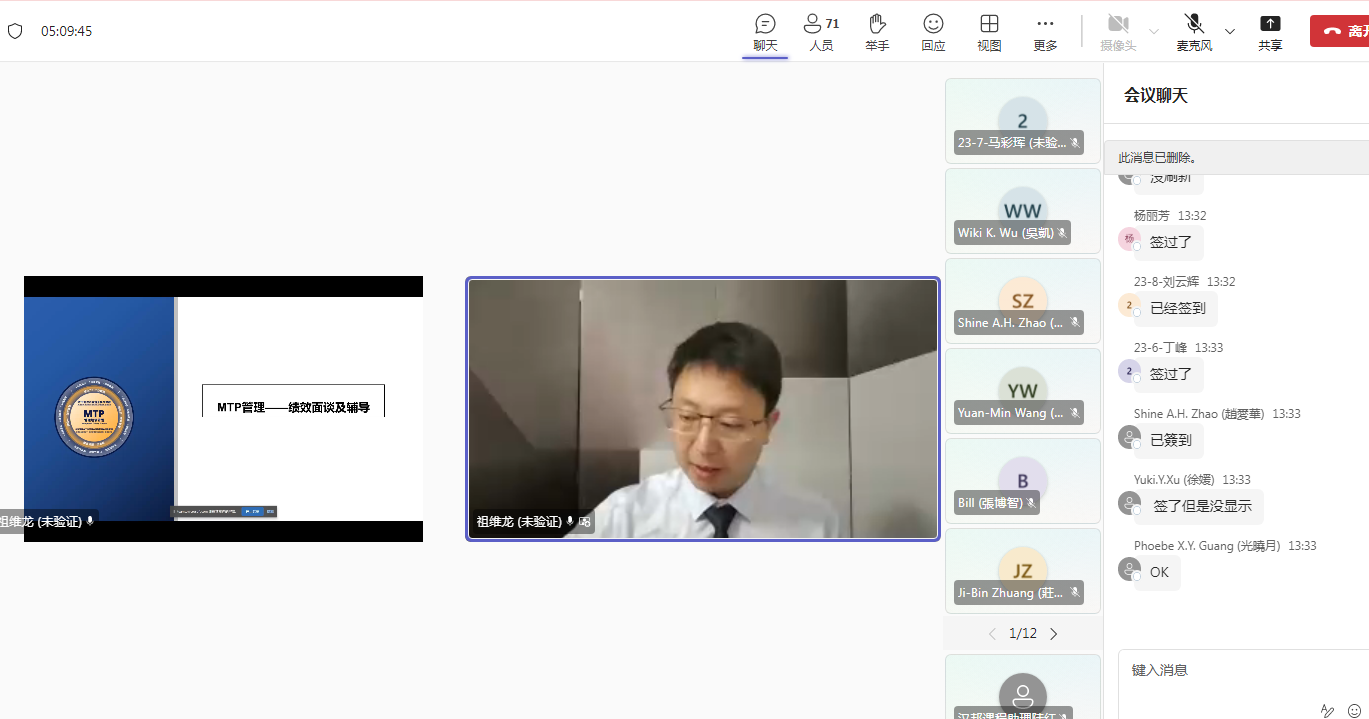
Task: Go to next page of participants
Action: [x=1053, y=633]
